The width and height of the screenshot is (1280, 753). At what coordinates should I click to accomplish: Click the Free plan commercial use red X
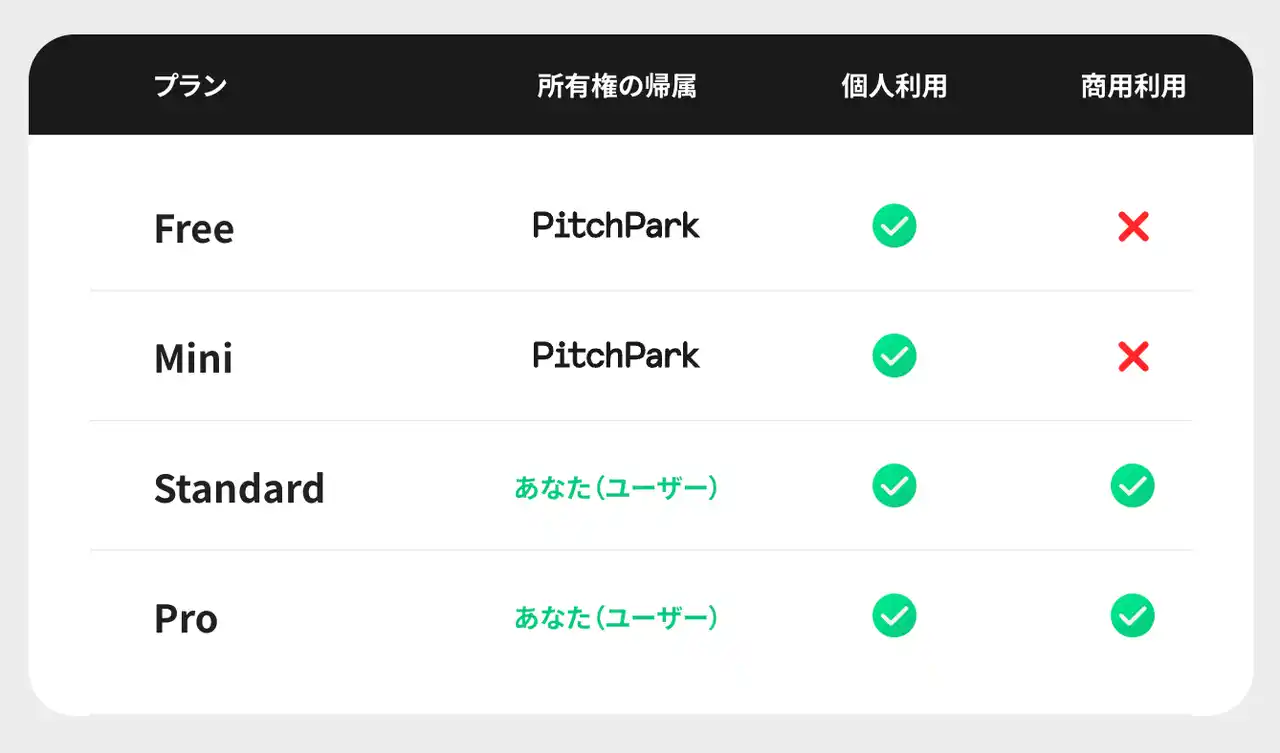[1133, 227]
